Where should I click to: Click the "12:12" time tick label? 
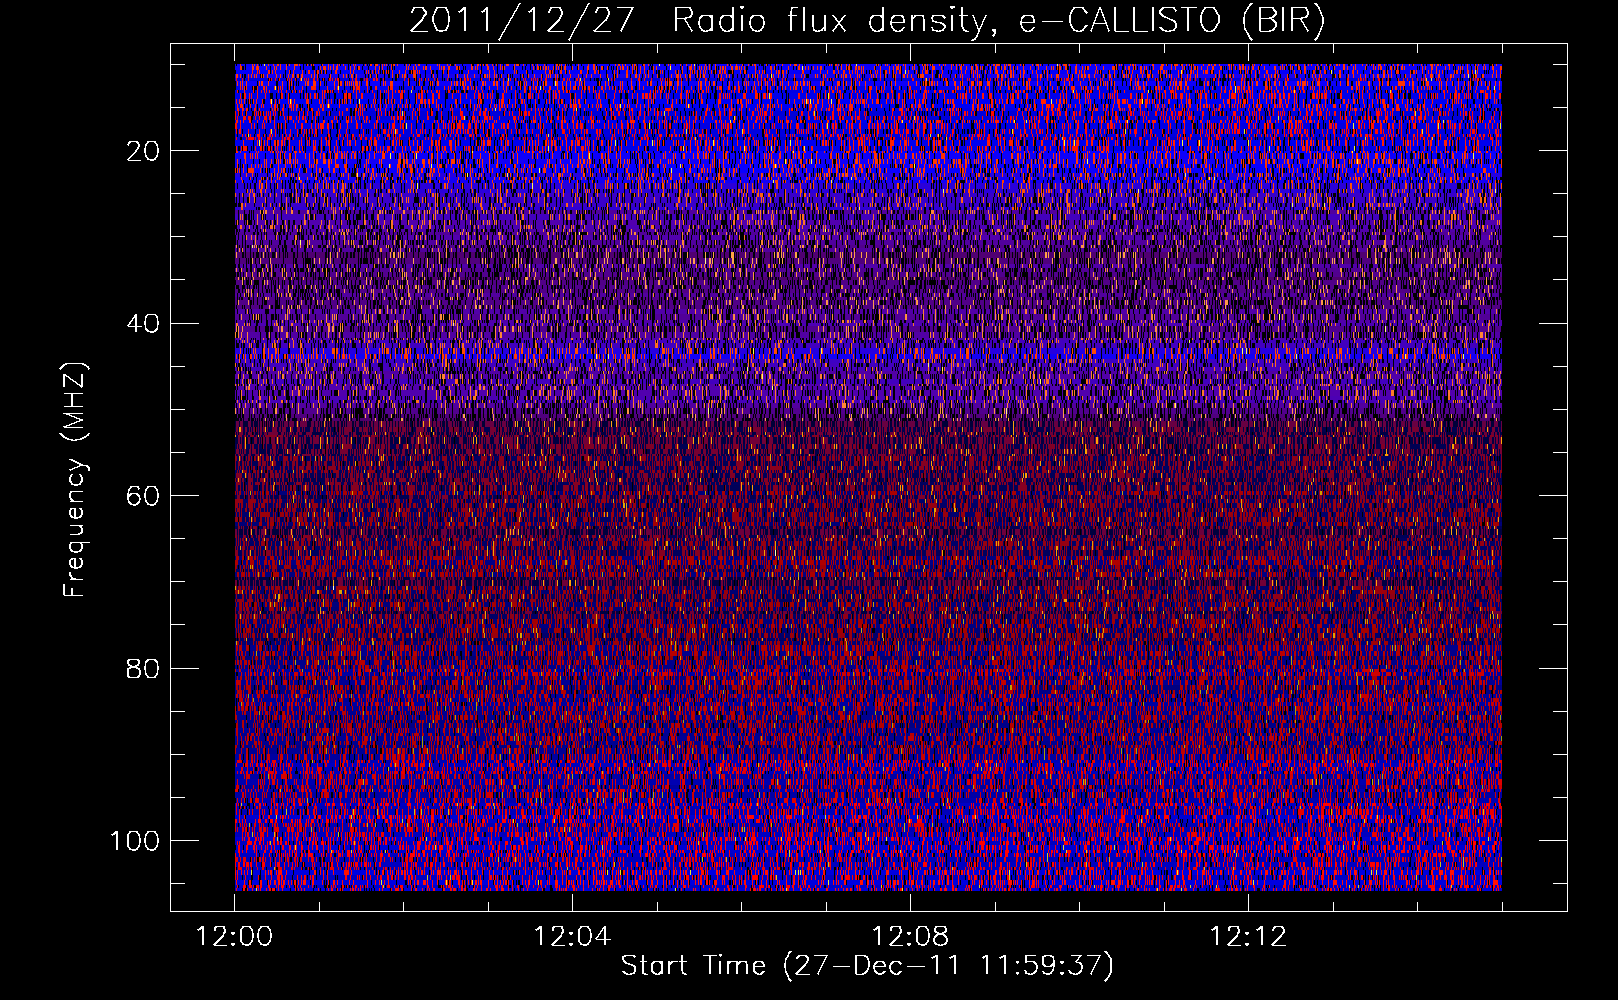(1248, 937)
